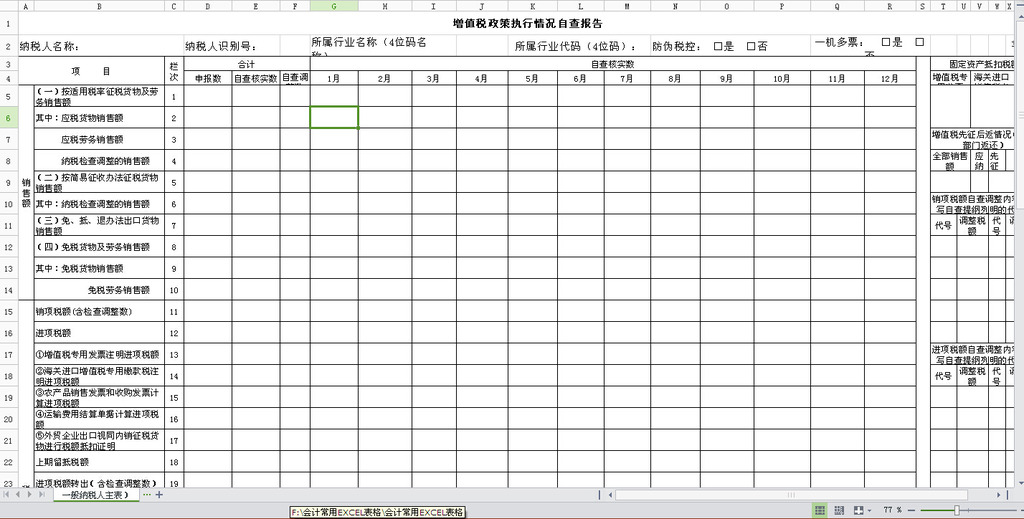Click the 全部销售额 cell in the right table
1024x519 pixels.
tap(950, 161)
